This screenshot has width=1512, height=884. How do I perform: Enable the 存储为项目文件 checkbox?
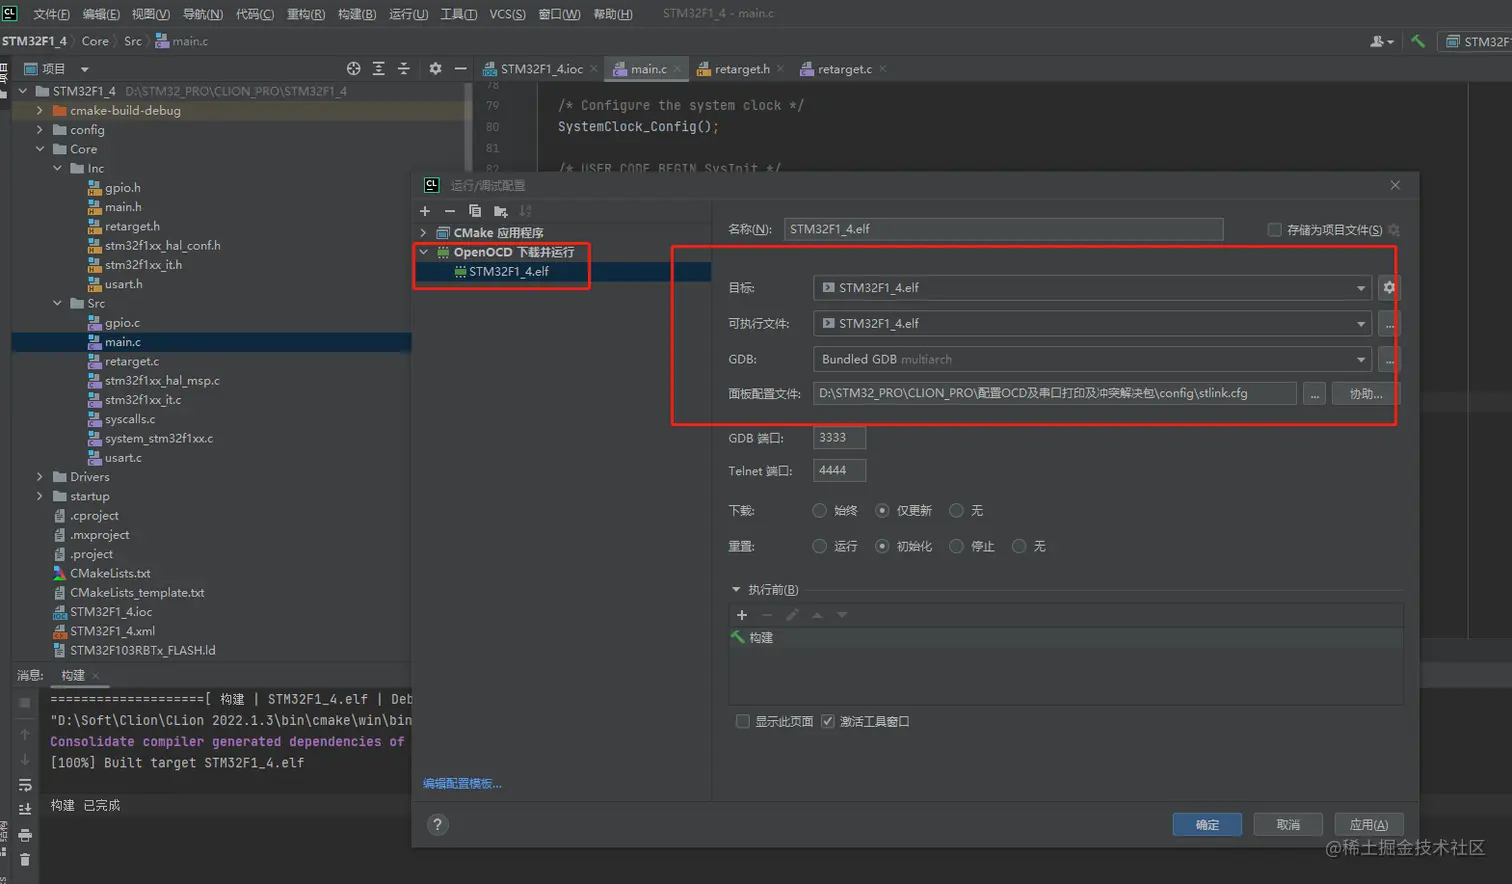coord(1274,230)
